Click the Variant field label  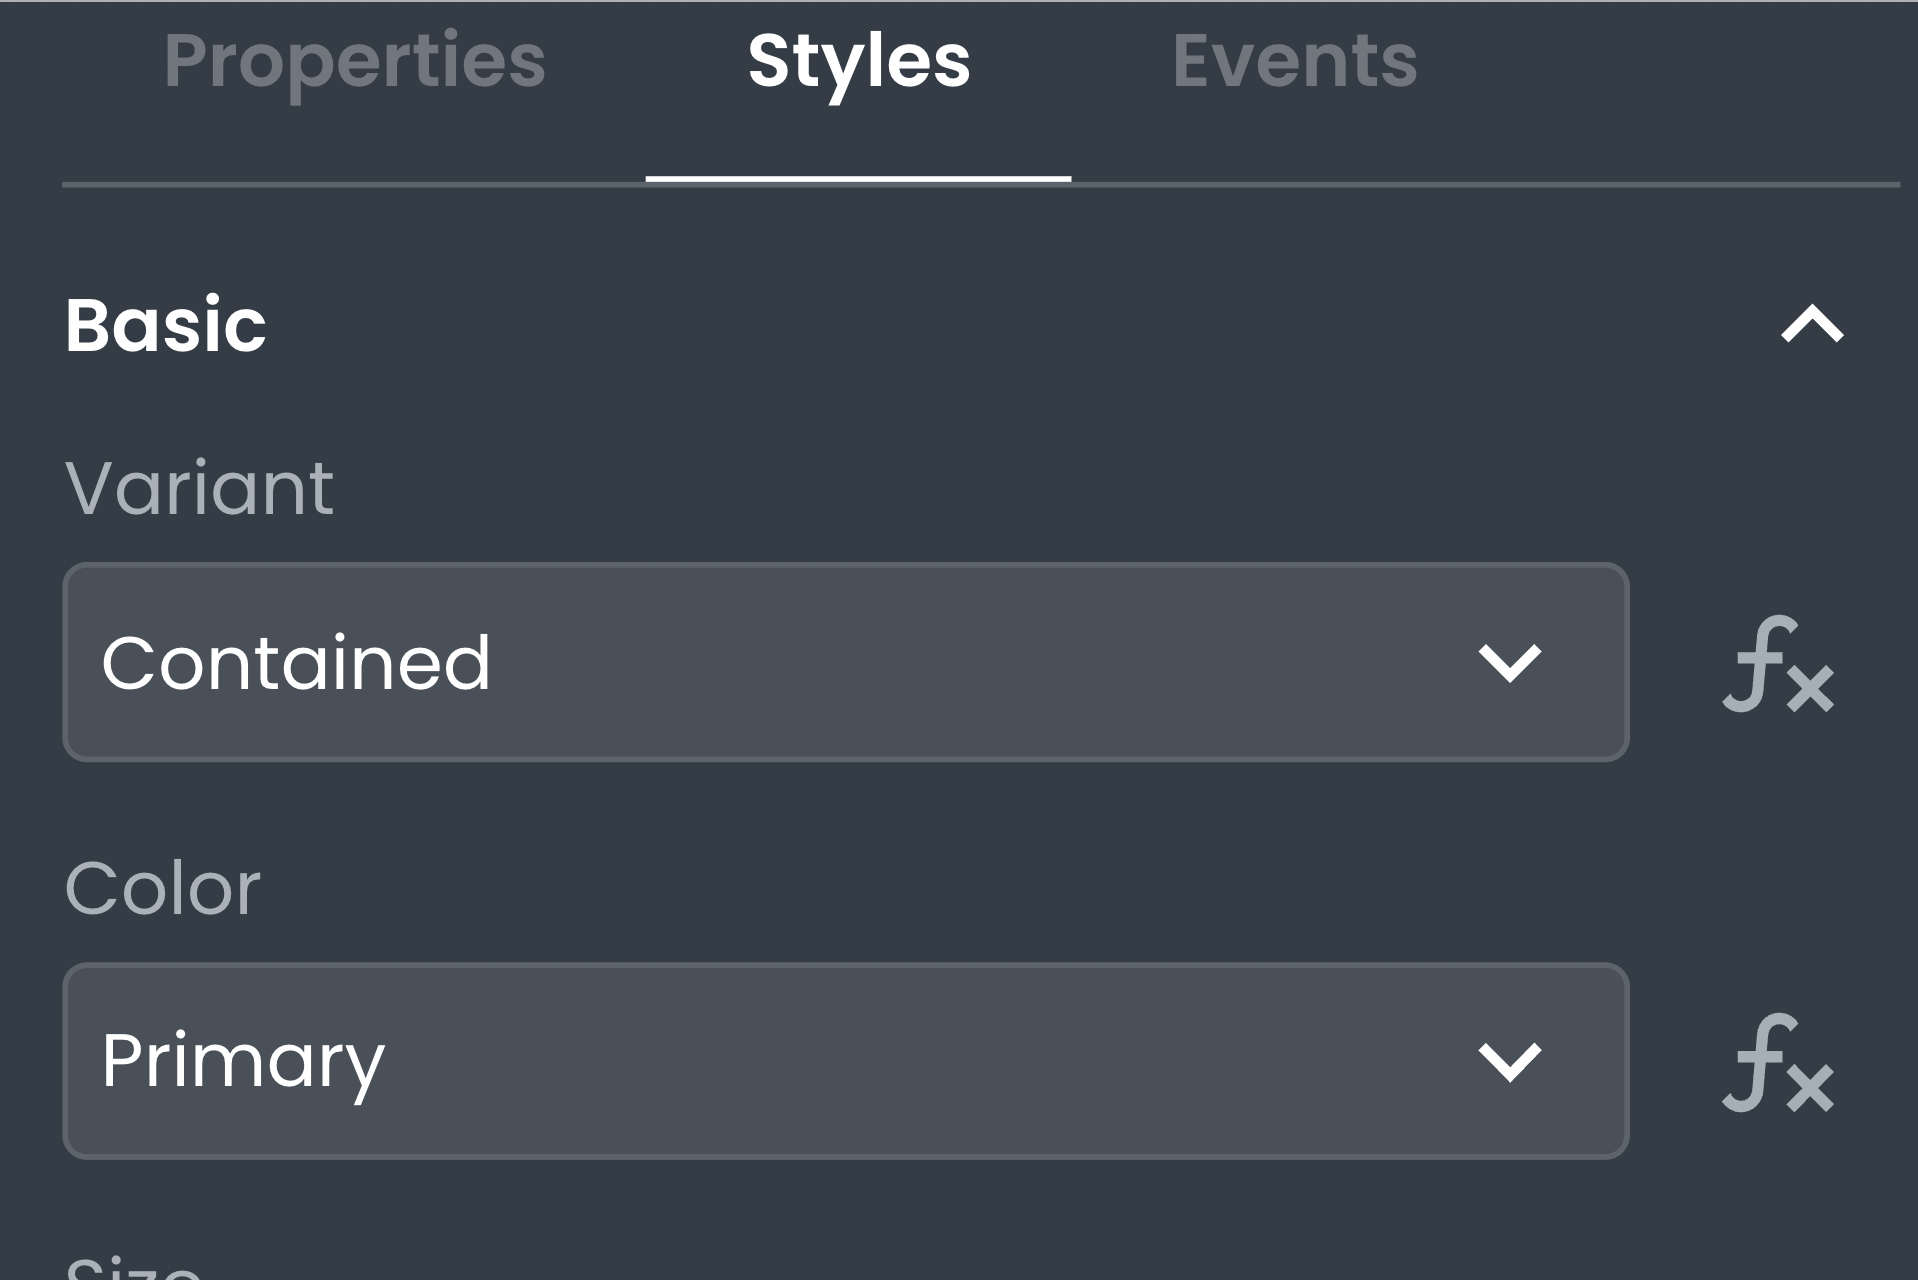pyautogui.click(x=199, y=489)
